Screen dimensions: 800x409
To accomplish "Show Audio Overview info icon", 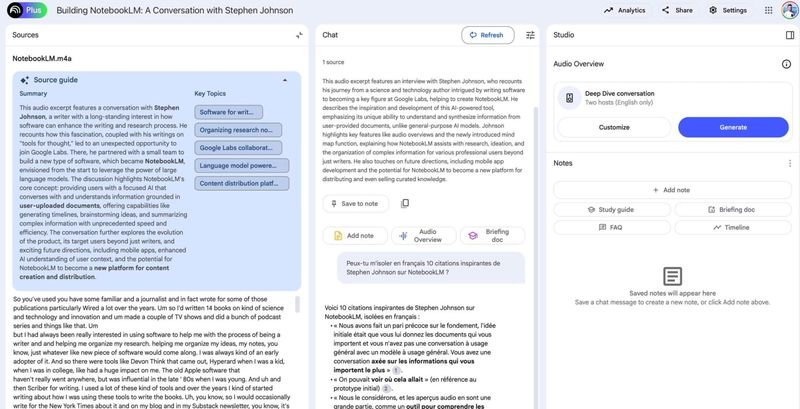I will (x=786, y=64).
